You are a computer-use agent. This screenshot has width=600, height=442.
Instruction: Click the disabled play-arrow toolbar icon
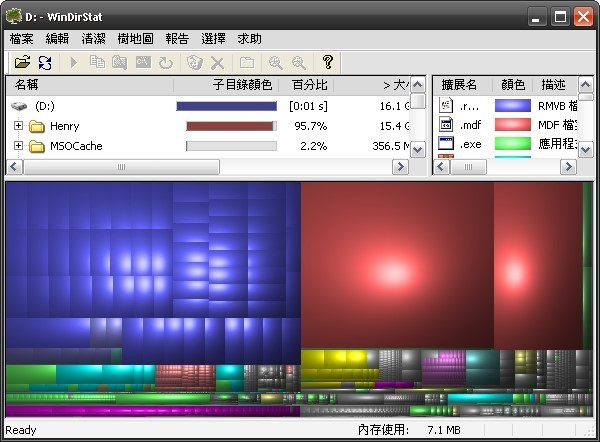tap(74, 62)
